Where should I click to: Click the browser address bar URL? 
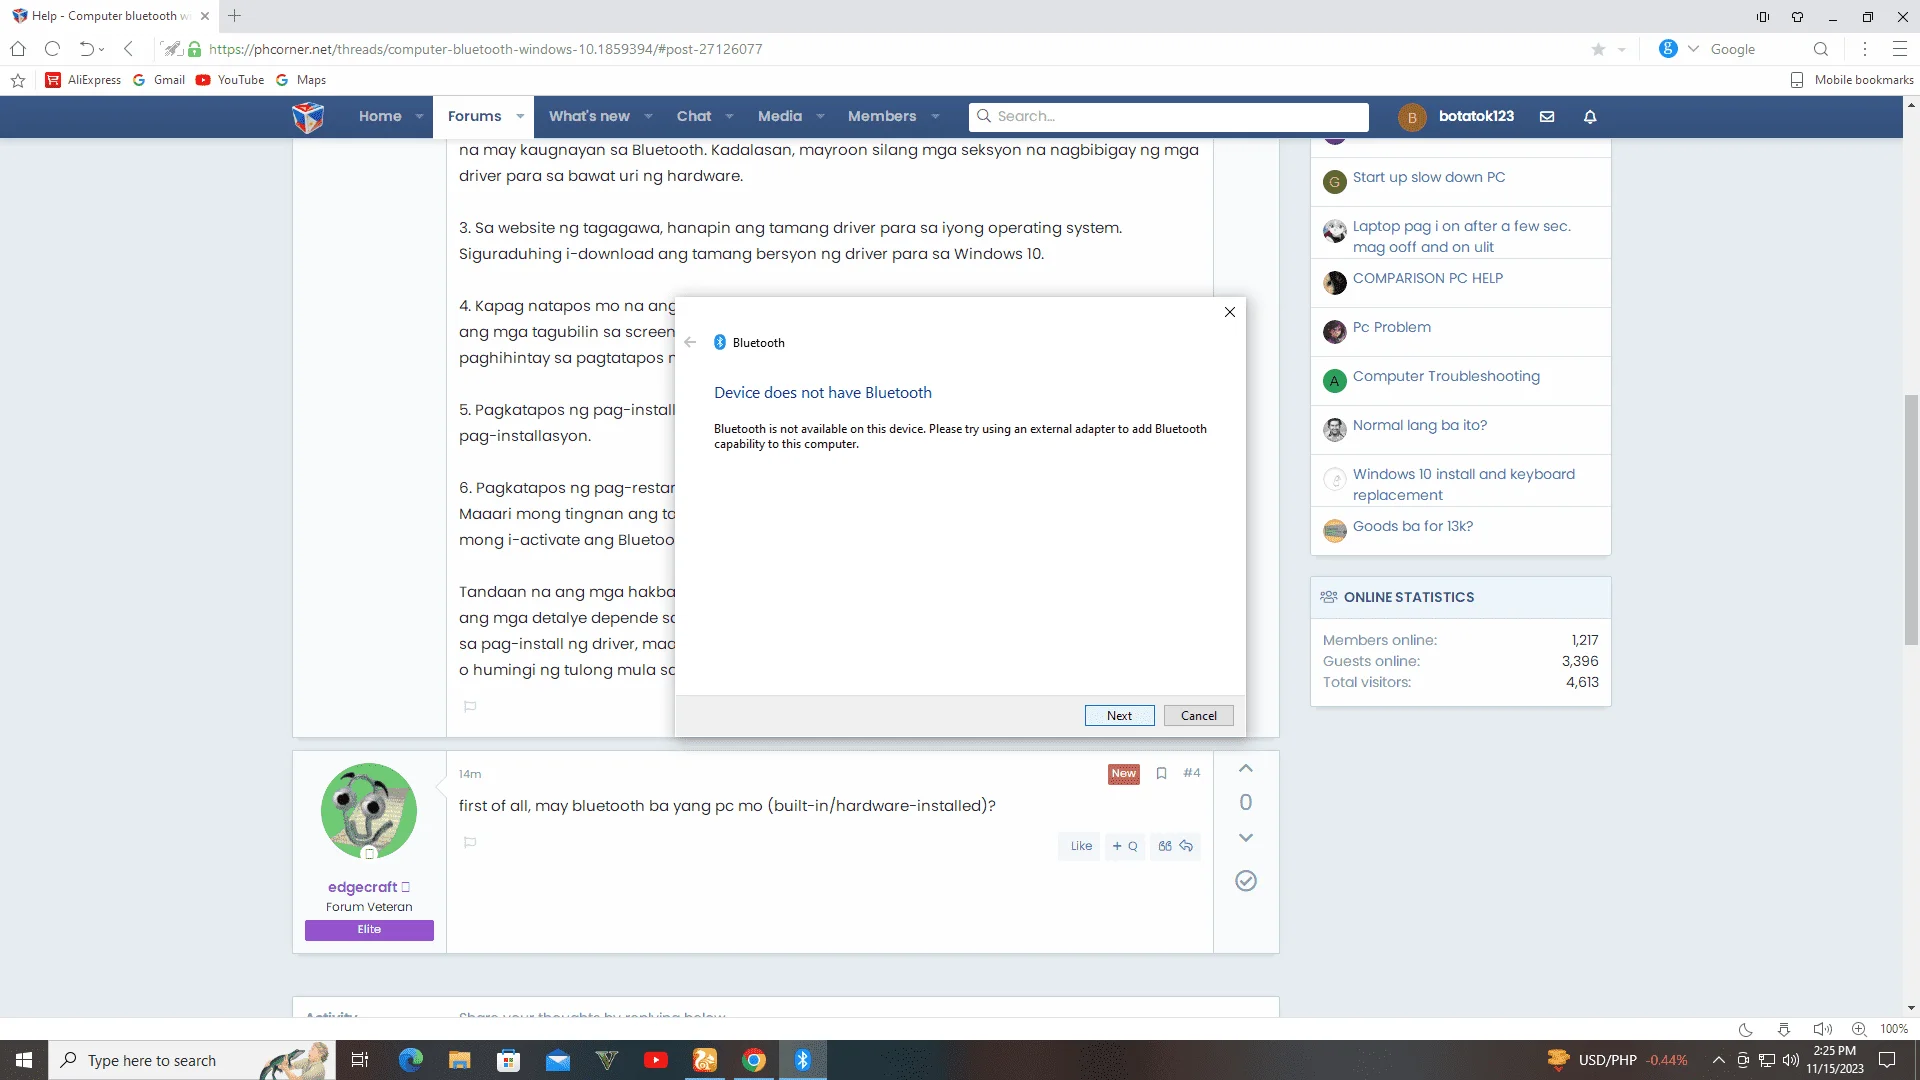point(485,49)
